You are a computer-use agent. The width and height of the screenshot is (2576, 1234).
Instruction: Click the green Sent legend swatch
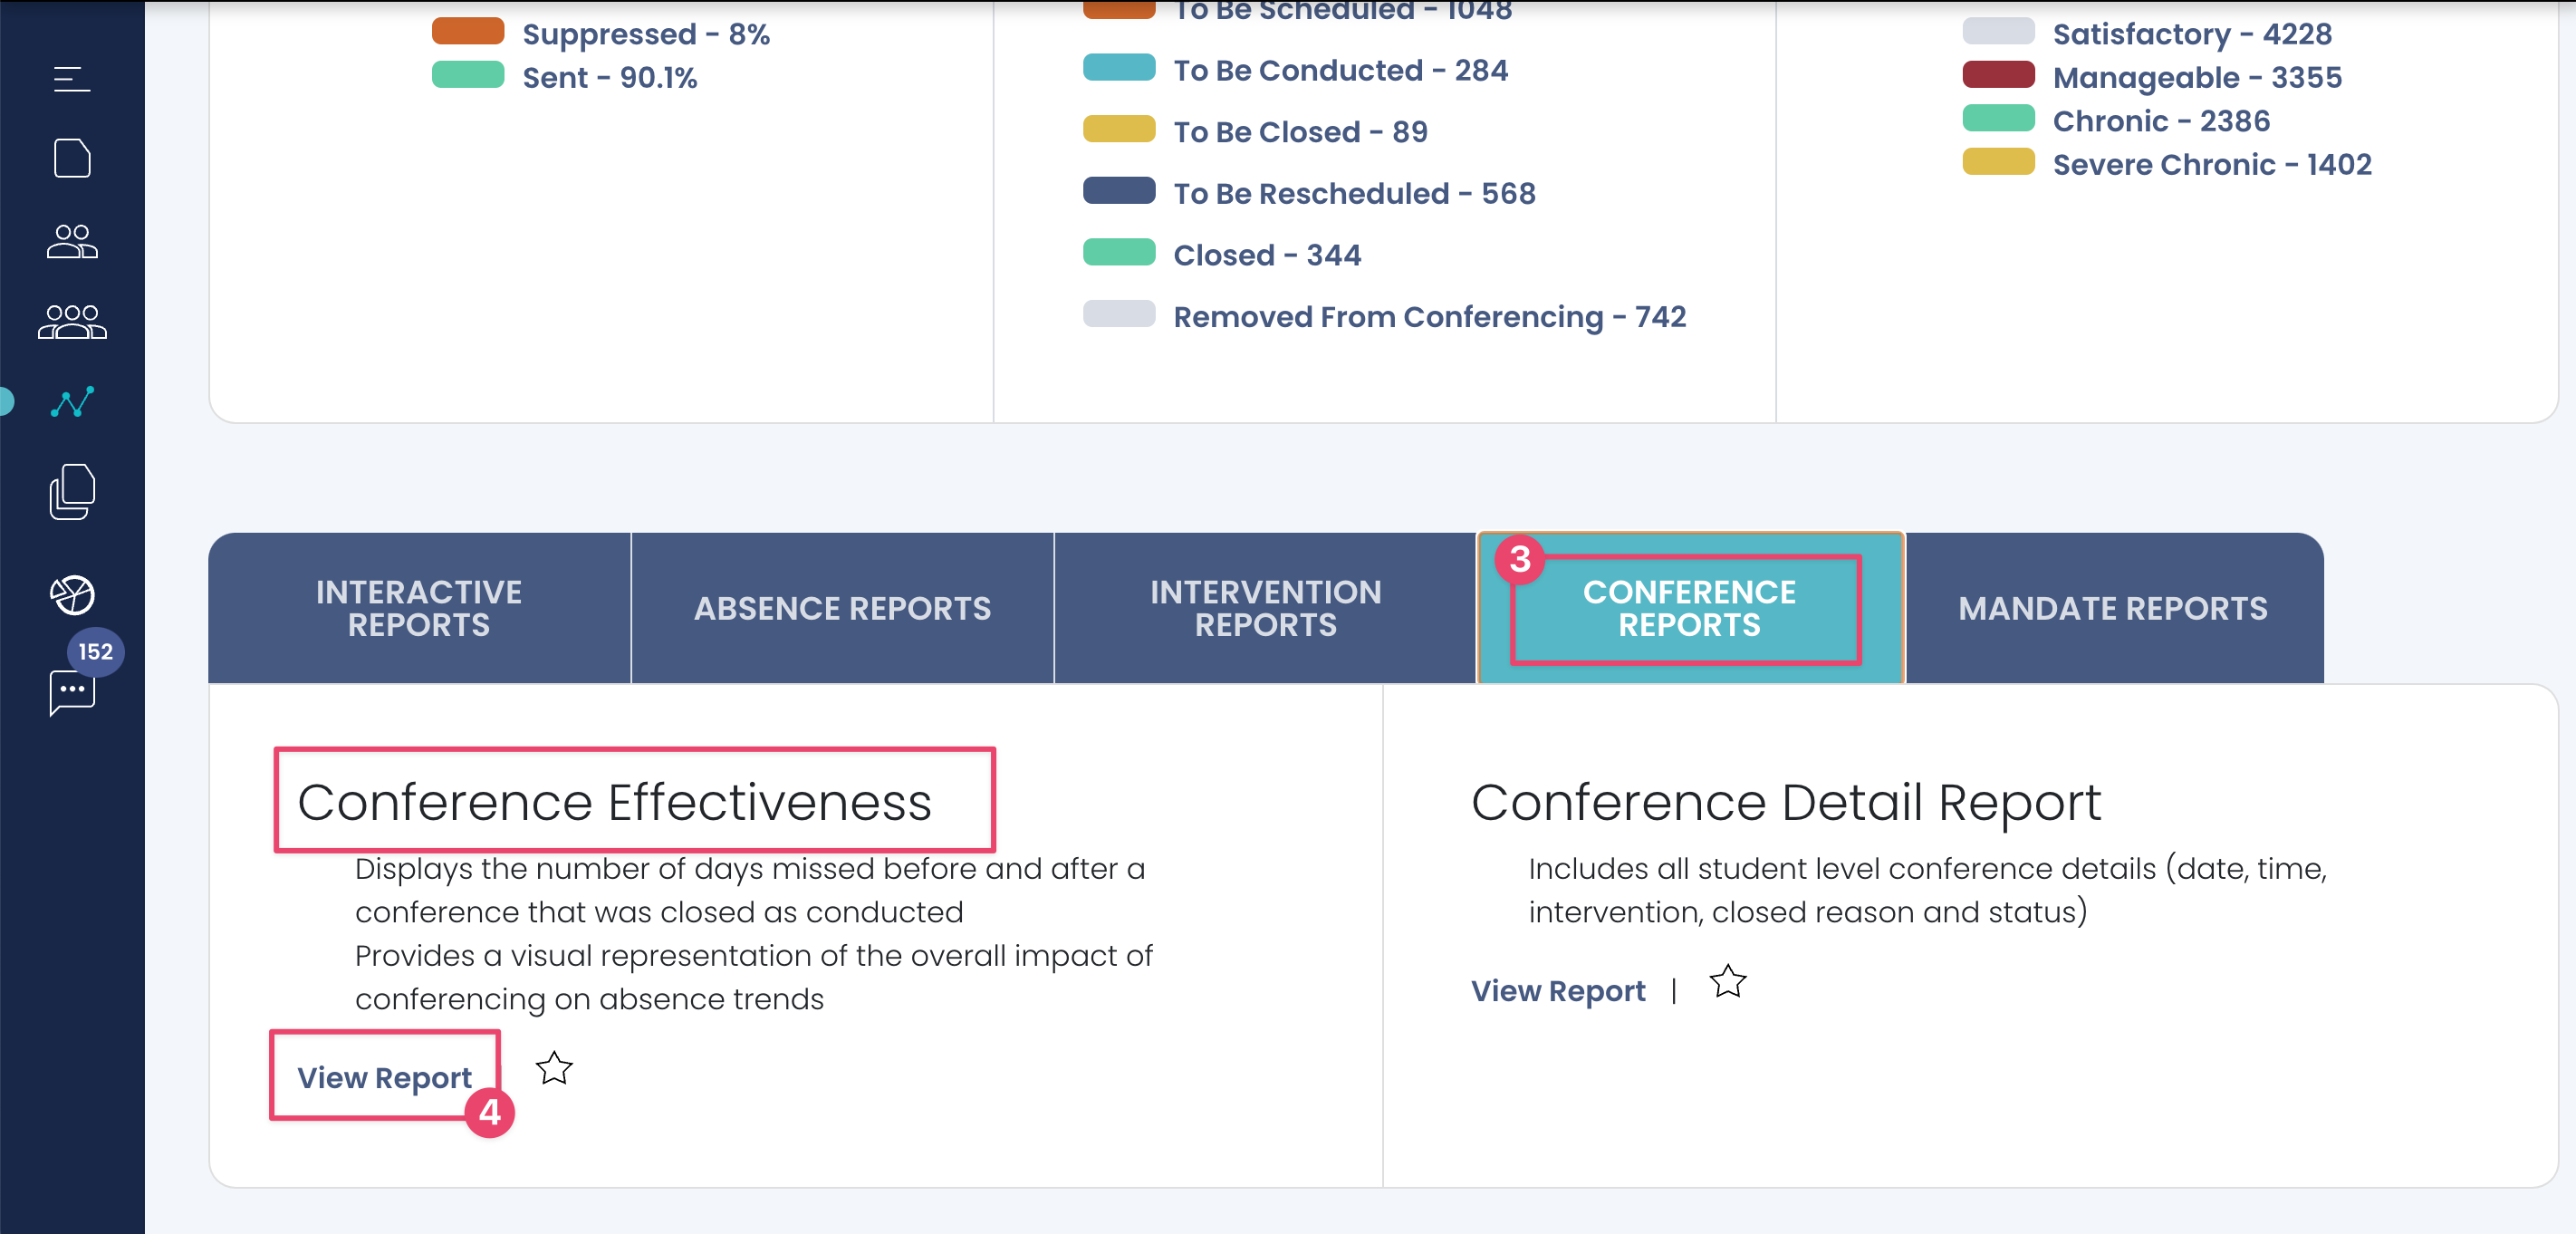pos(468,75)
